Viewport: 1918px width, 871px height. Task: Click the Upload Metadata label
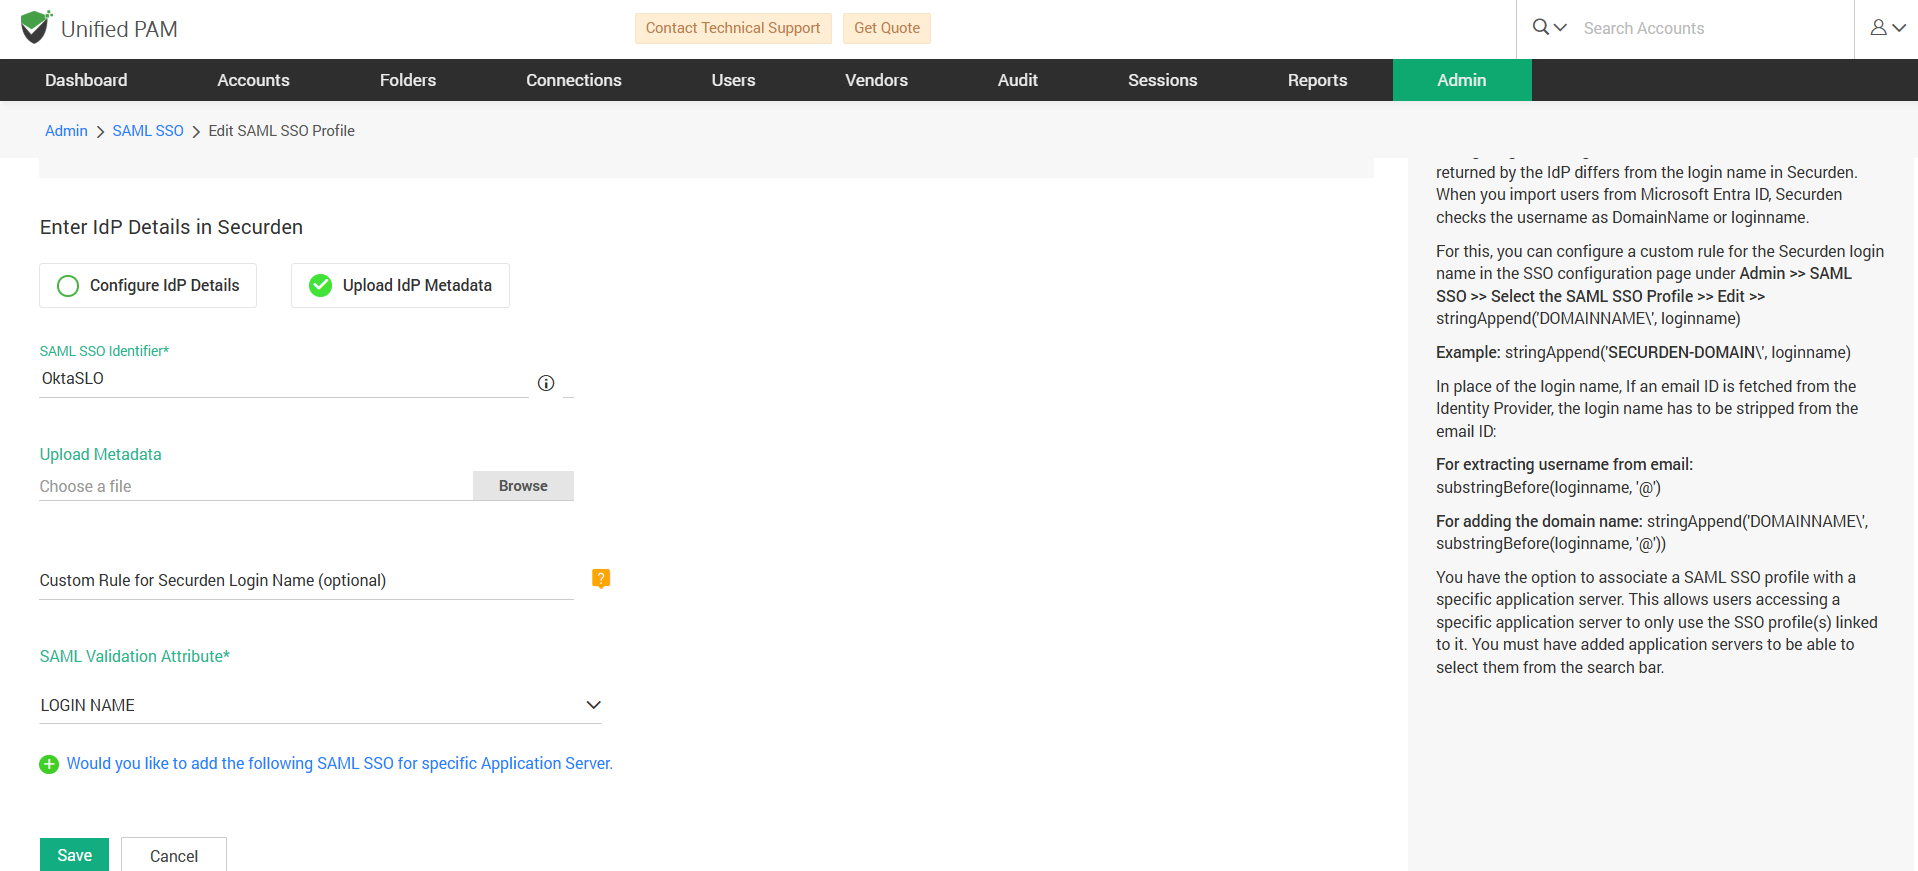pyautogui.click(x=100, y=454)
